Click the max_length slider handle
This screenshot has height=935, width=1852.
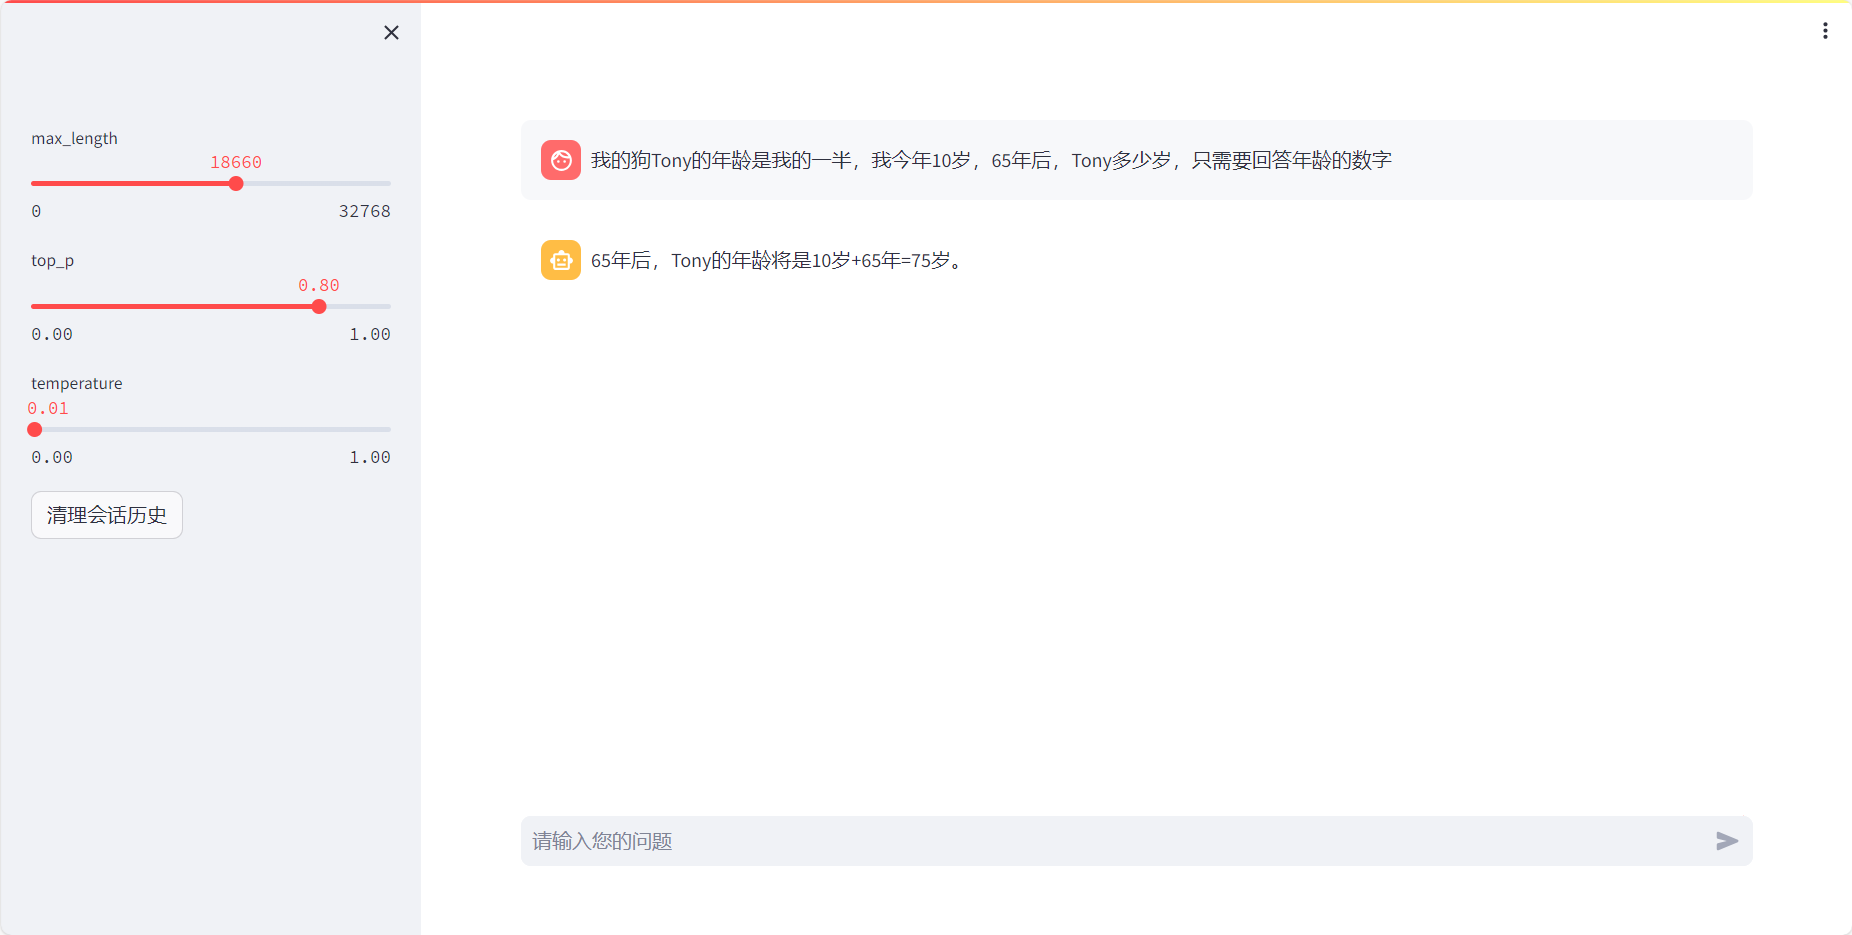pyautogui.click(x=236, y=184)
